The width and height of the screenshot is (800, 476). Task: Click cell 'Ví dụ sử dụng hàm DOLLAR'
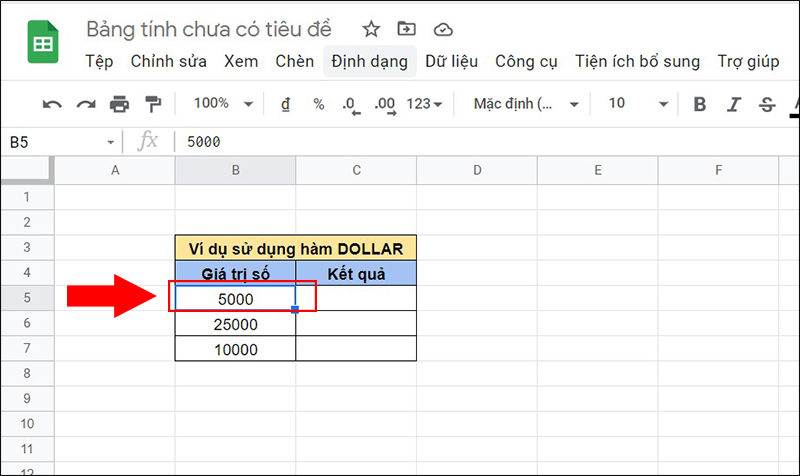[x=295, y=248]
